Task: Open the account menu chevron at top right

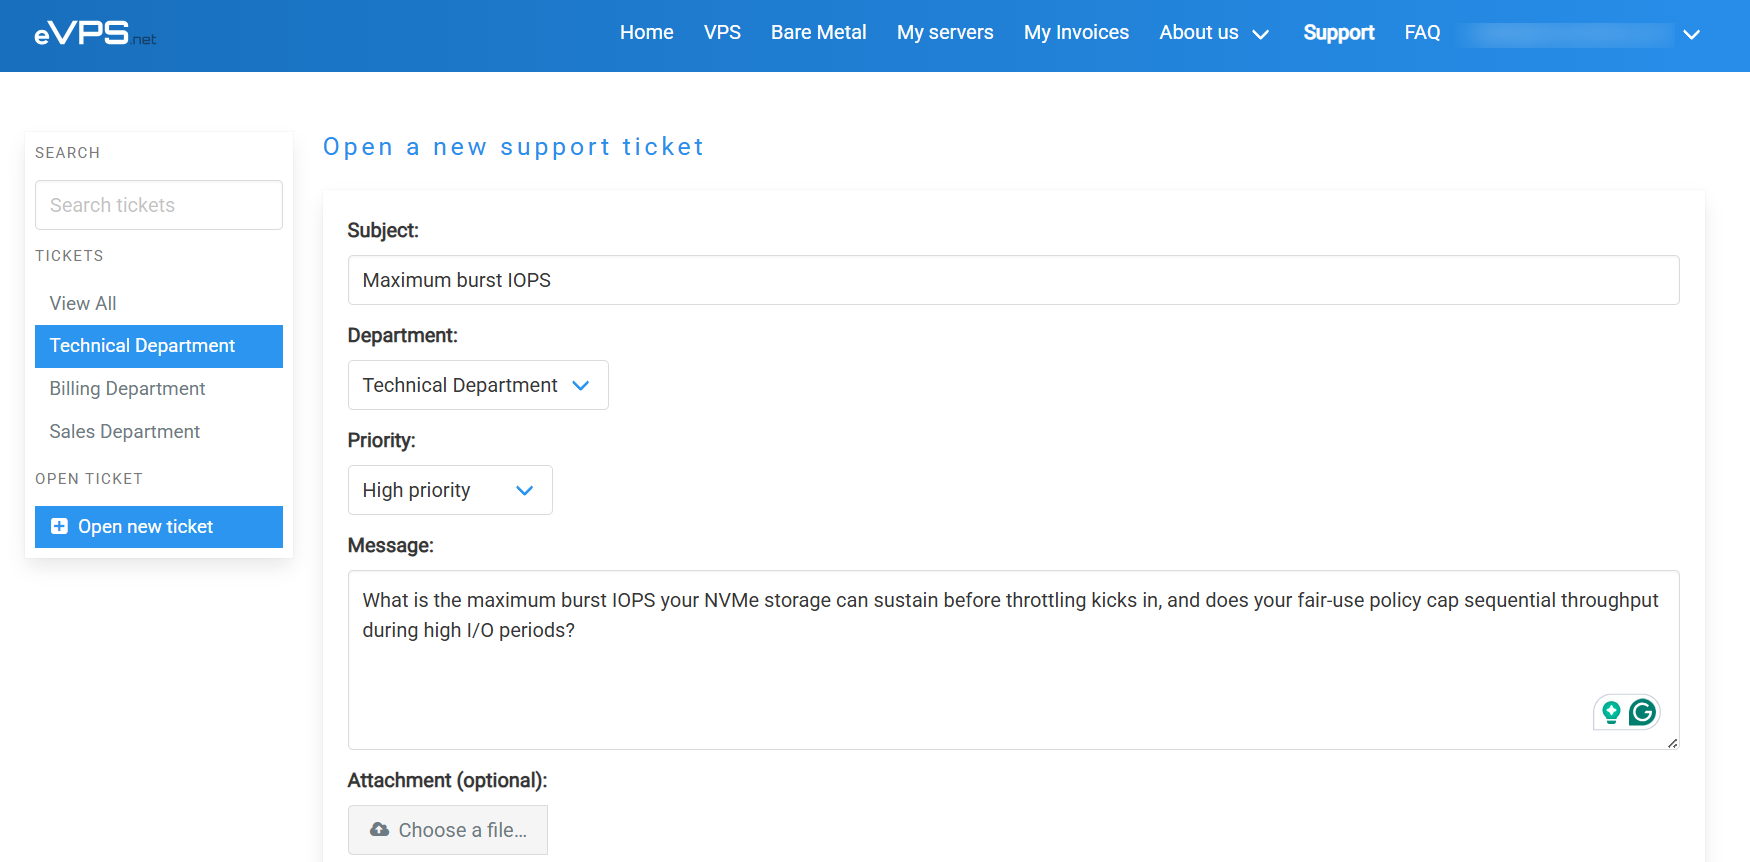Action: (1691, 34)
